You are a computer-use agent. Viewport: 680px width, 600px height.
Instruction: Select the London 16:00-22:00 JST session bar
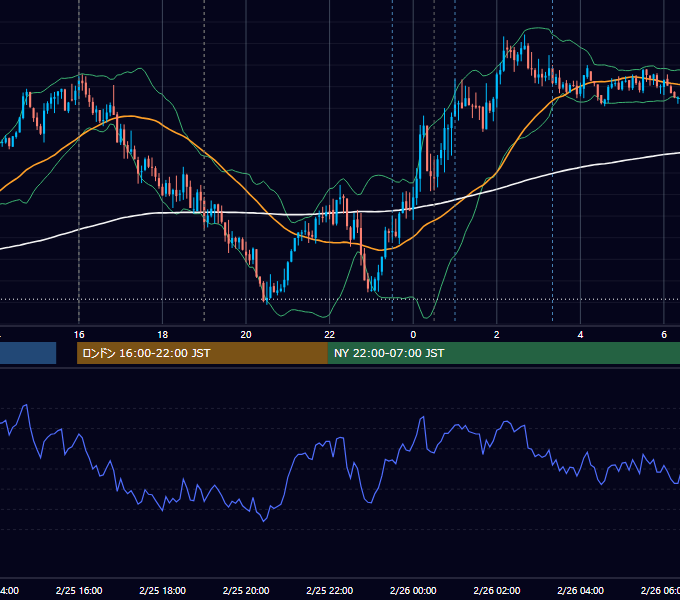[202, 353]
